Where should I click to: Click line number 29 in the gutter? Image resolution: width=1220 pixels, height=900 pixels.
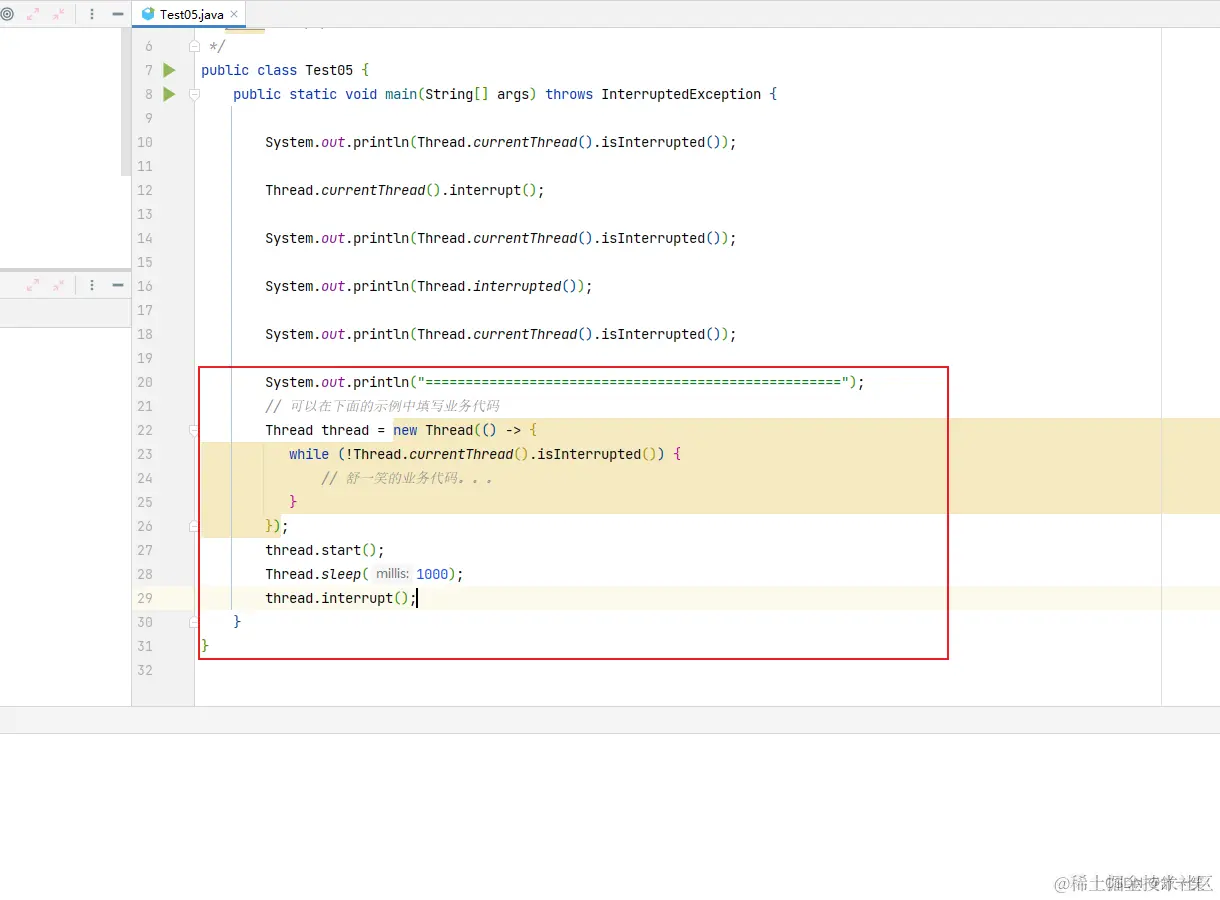click(145, 598)
